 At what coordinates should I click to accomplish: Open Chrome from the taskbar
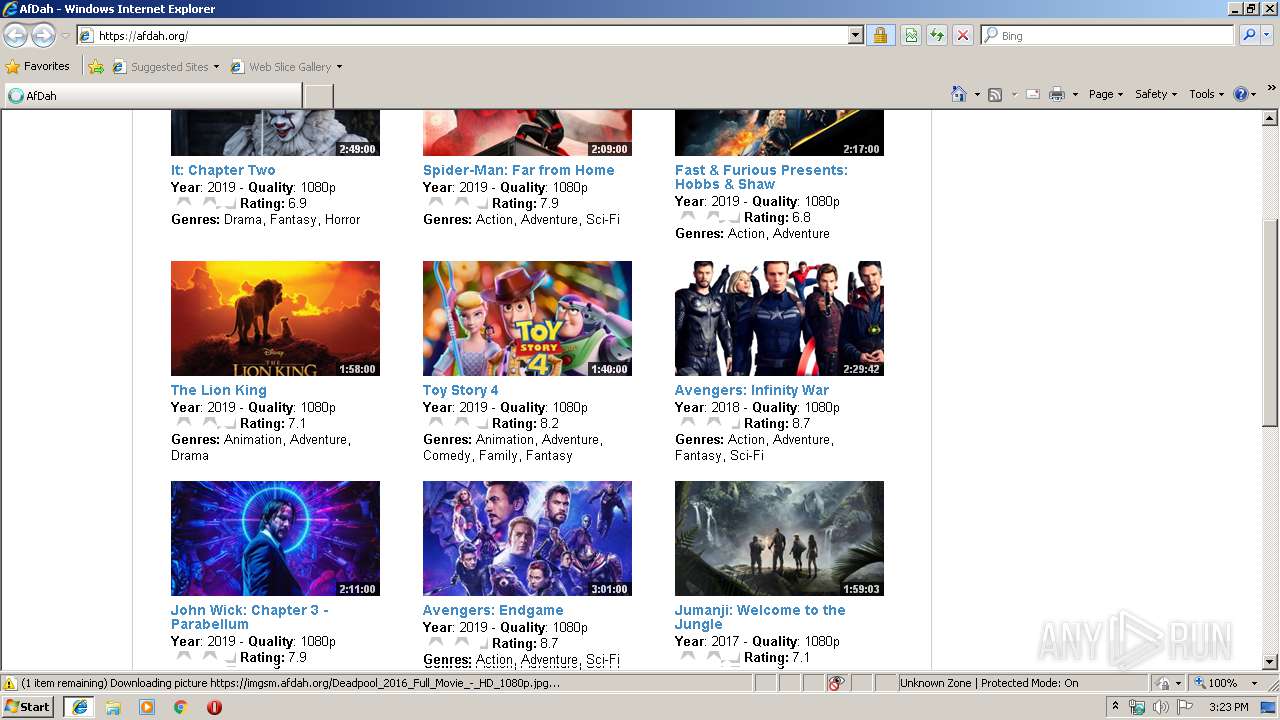pyautogui.click(x=181, y=707)
